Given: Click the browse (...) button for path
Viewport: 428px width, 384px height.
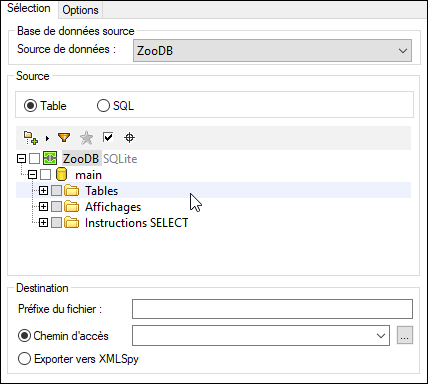Looking at the screenshot, I should point(405,335).
